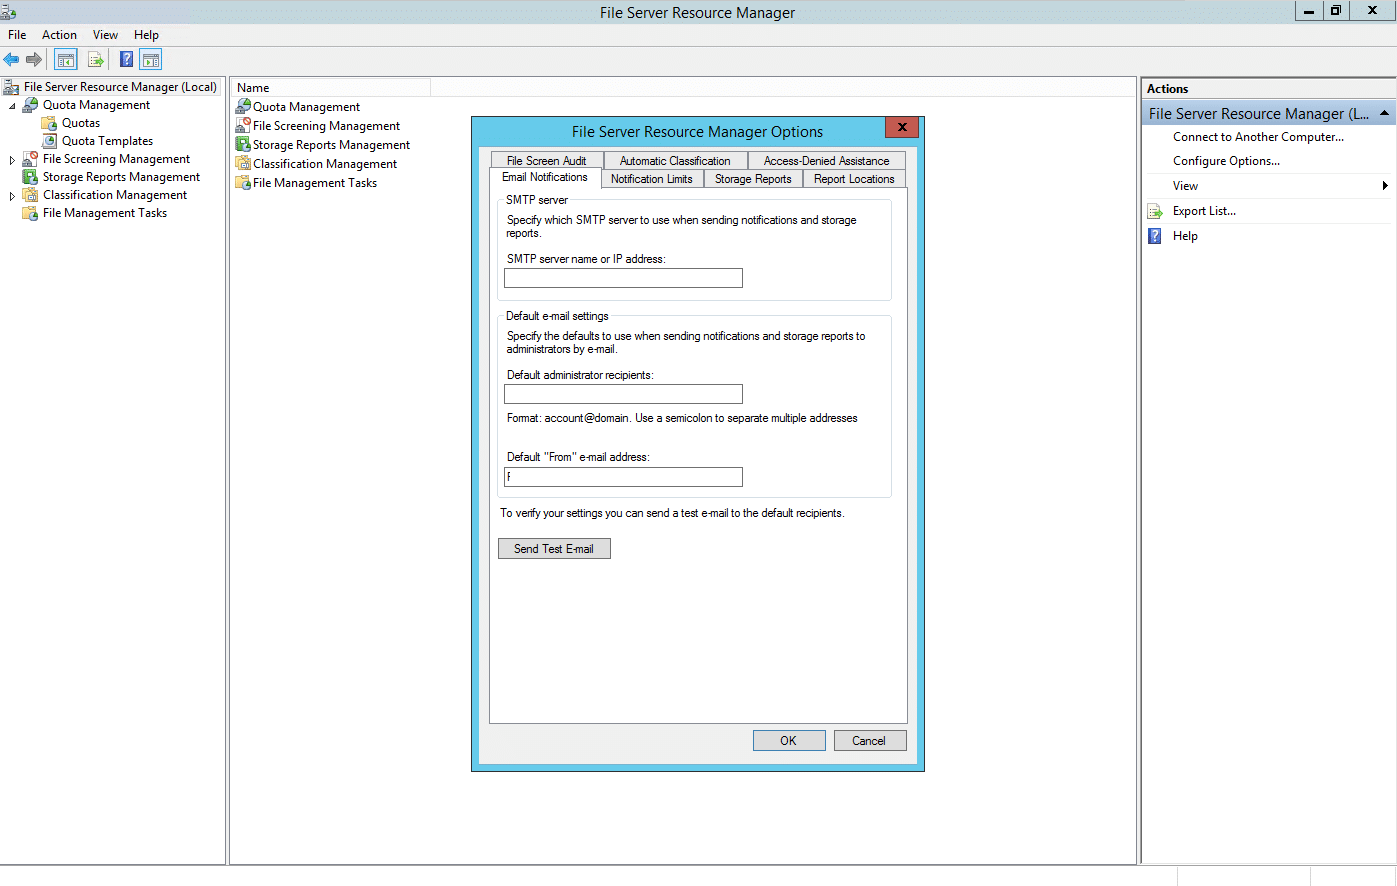Image resolution: width=1397 pixels, height=886 pixels.
Task: Click Show/Hide Console Tree toolbar icon
Action: point(66,60)
